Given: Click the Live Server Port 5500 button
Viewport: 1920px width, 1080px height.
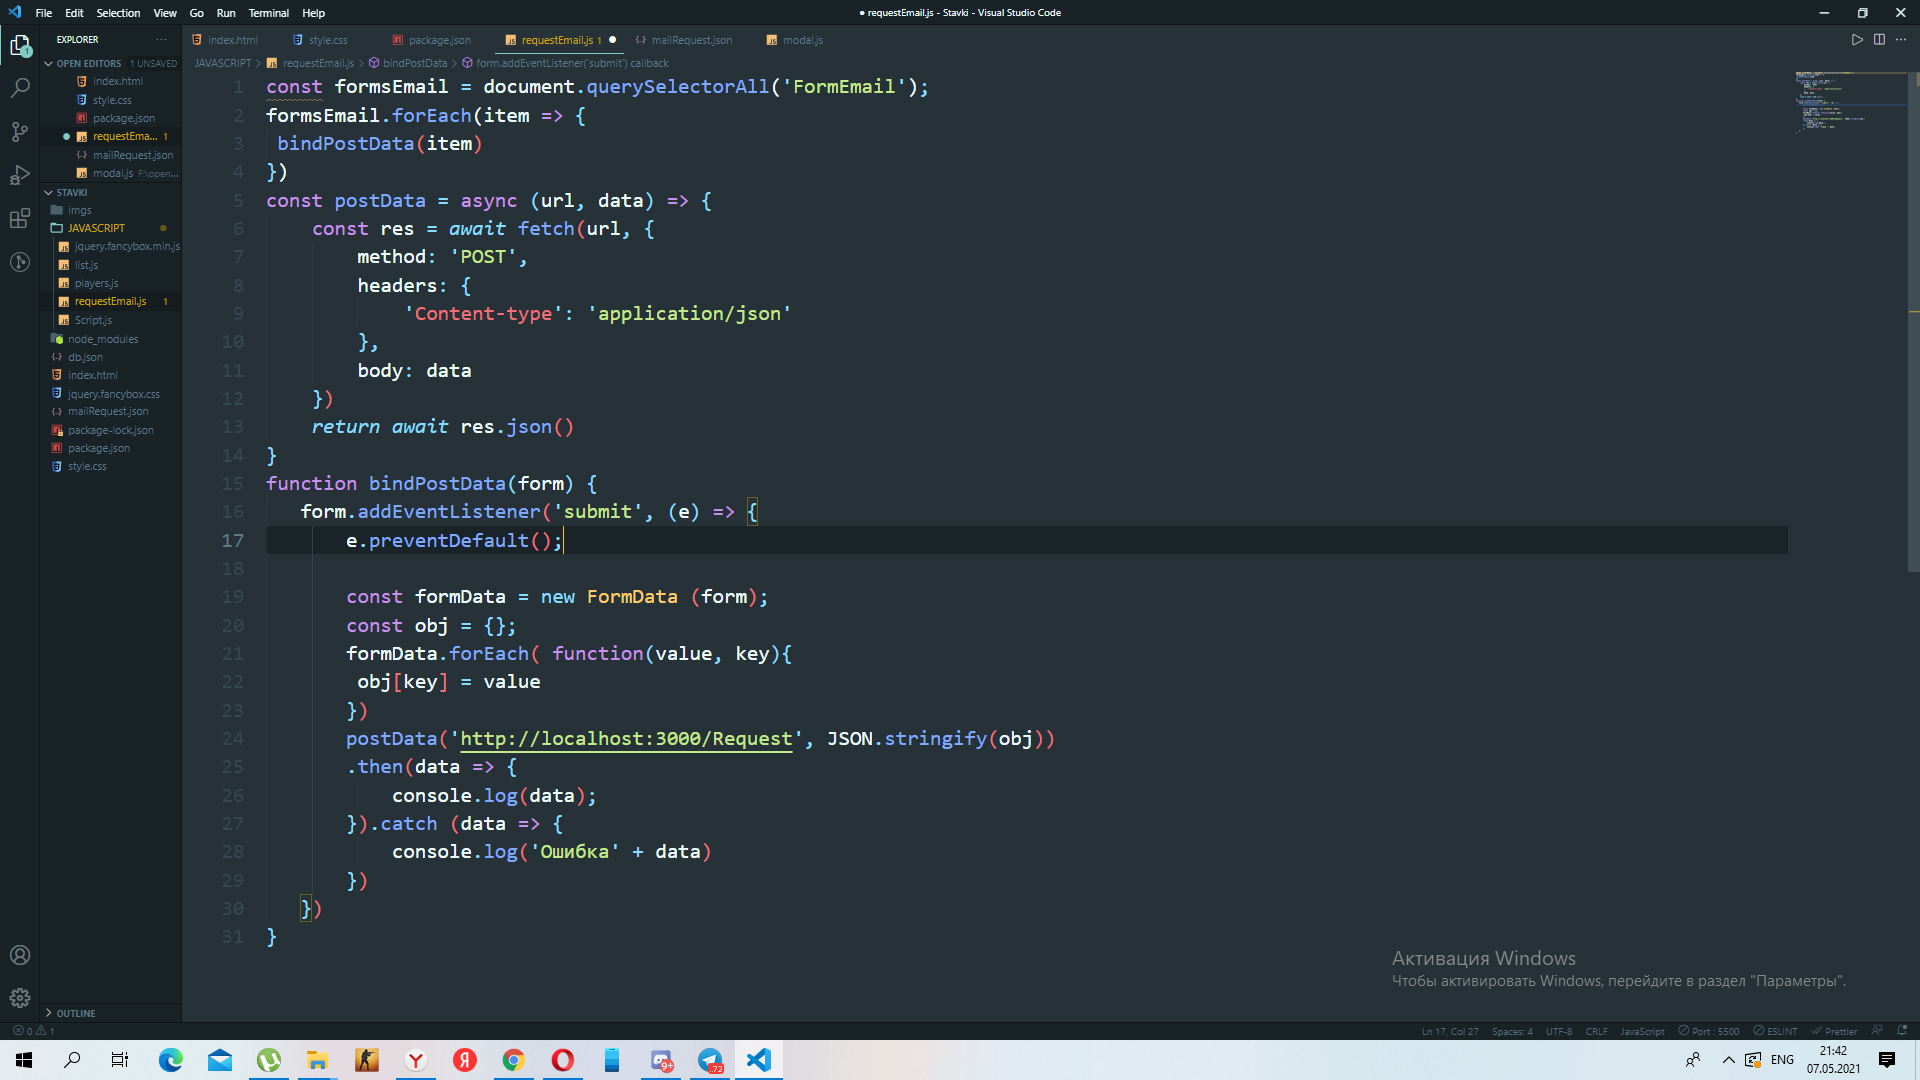Looking at the screenshot, I should [x=1709, y=1031].
